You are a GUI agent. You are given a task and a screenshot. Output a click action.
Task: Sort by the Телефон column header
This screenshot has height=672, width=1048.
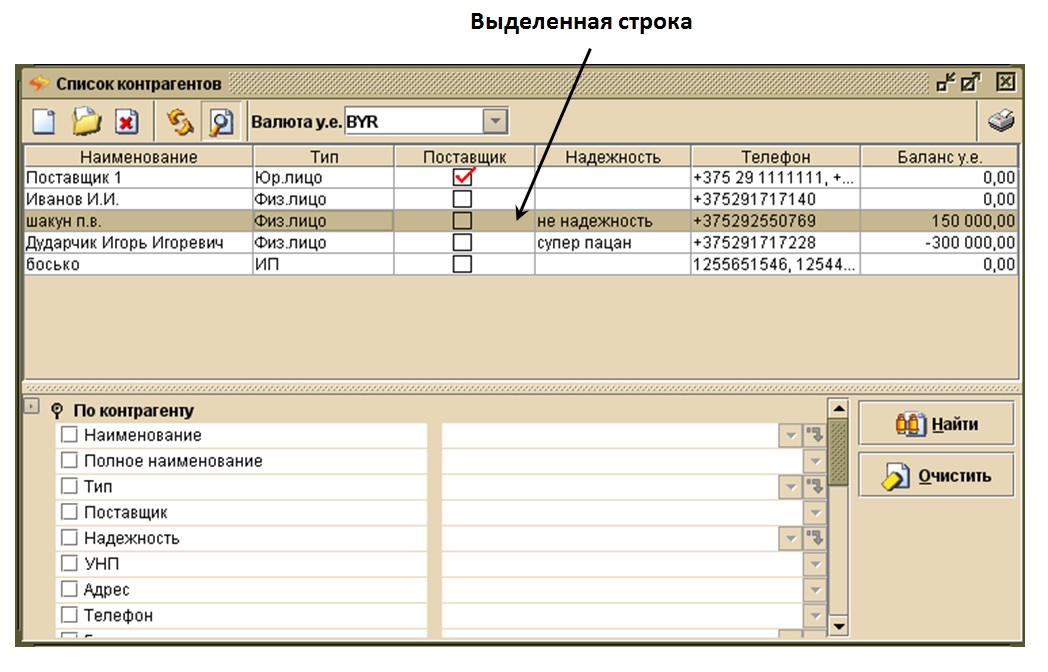click(x=775, y=156)
